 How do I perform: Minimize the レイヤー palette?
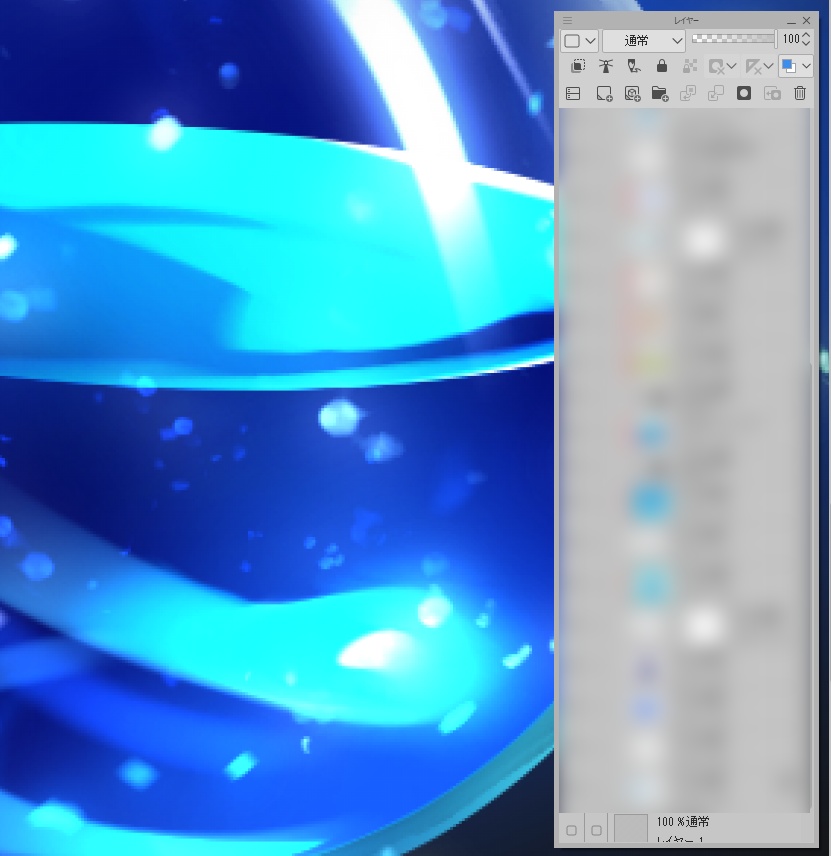tap(791, 21)
